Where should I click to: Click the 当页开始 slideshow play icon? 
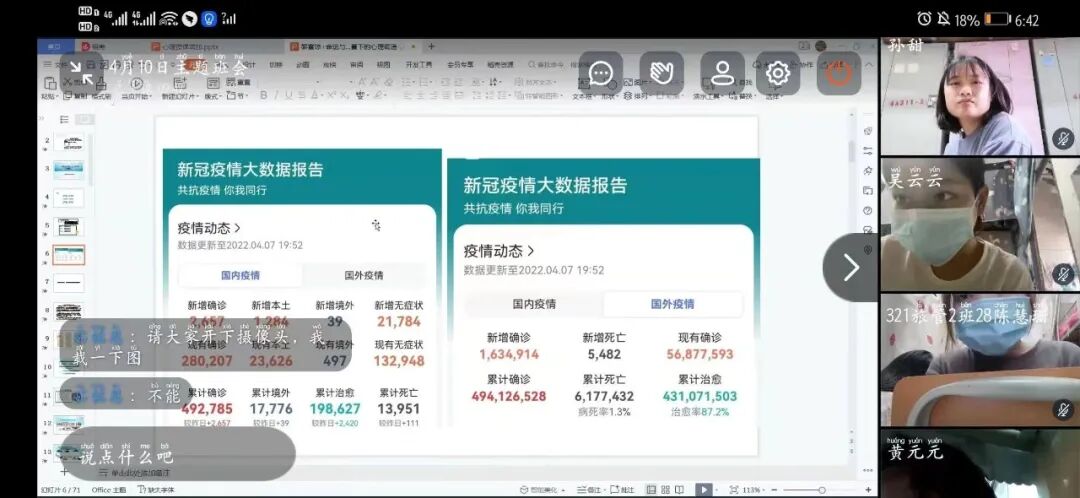(x=136, y=84)
